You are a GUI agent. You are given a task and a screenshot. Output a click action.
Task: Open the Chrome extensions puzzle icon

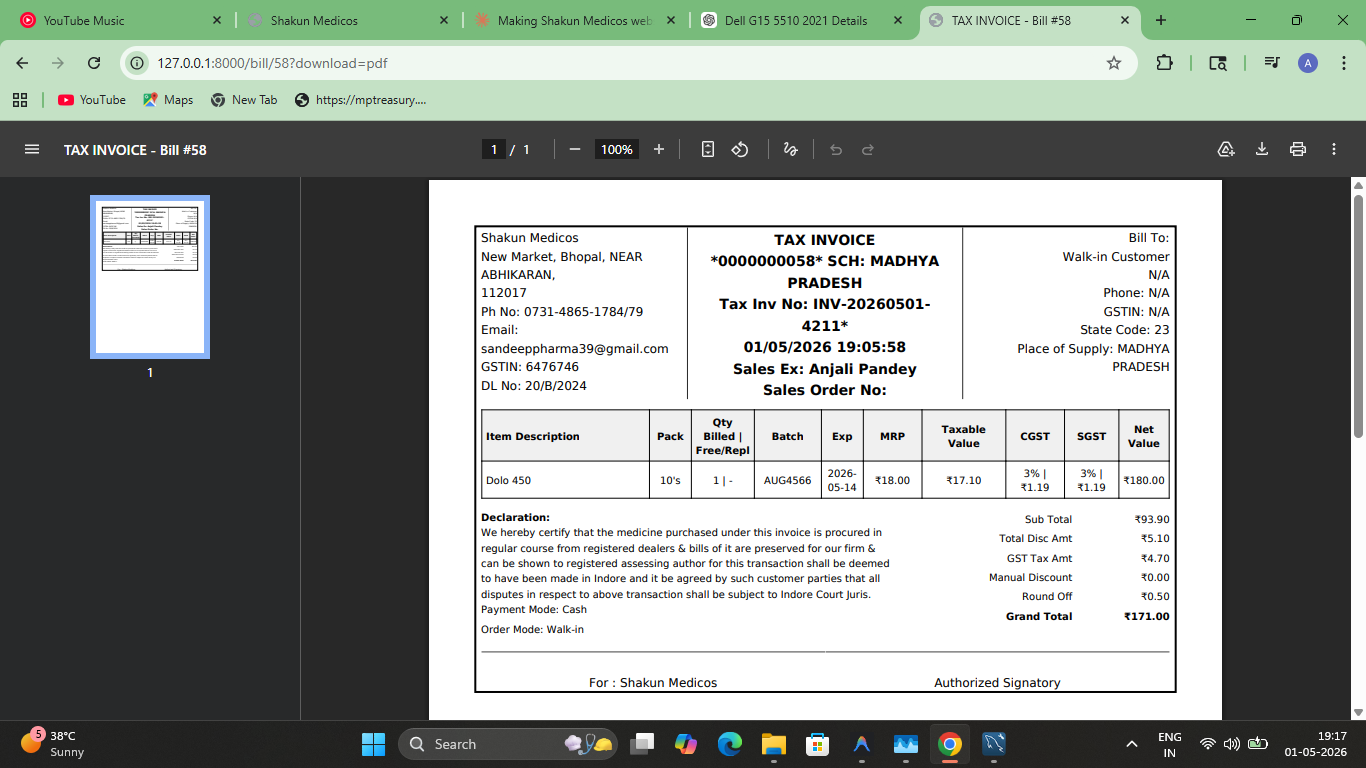click(1164, 63)
